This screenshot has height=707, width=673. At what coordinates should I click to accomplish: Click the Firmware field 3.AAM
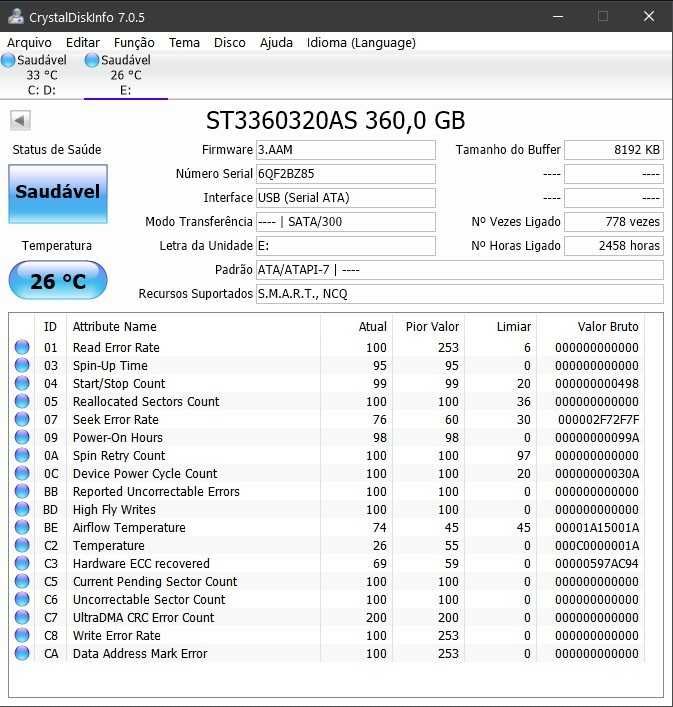point(346,150)
